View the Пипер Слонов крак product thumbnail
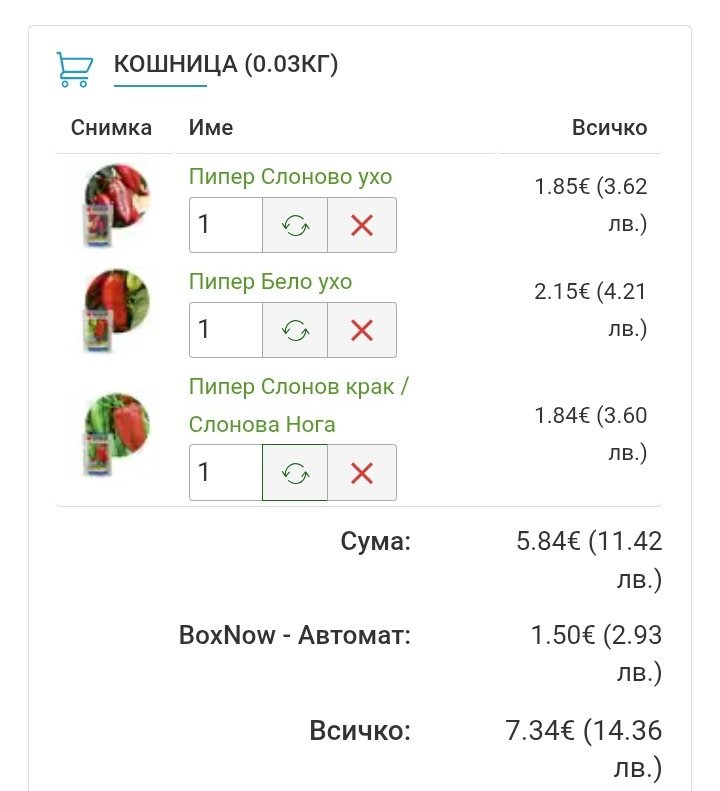Viewport: 720px width, 791px height. pyautogui.click(x=115, y=433)
